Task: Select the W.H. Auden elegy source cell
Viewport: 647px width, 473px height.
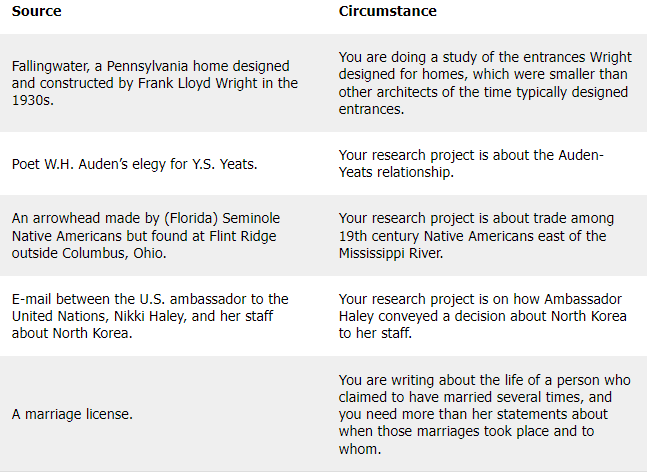Action: click(x=134, y=164)
